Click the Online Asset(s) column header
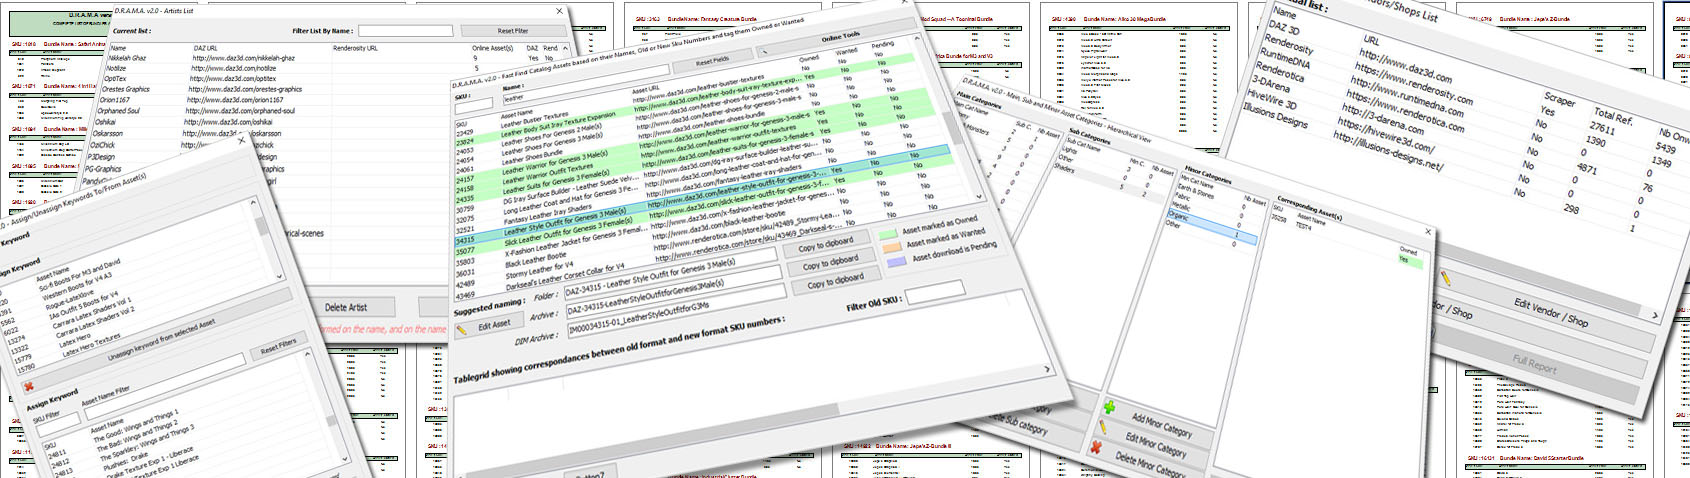1690x478 pixels. (x=493, y=48)
